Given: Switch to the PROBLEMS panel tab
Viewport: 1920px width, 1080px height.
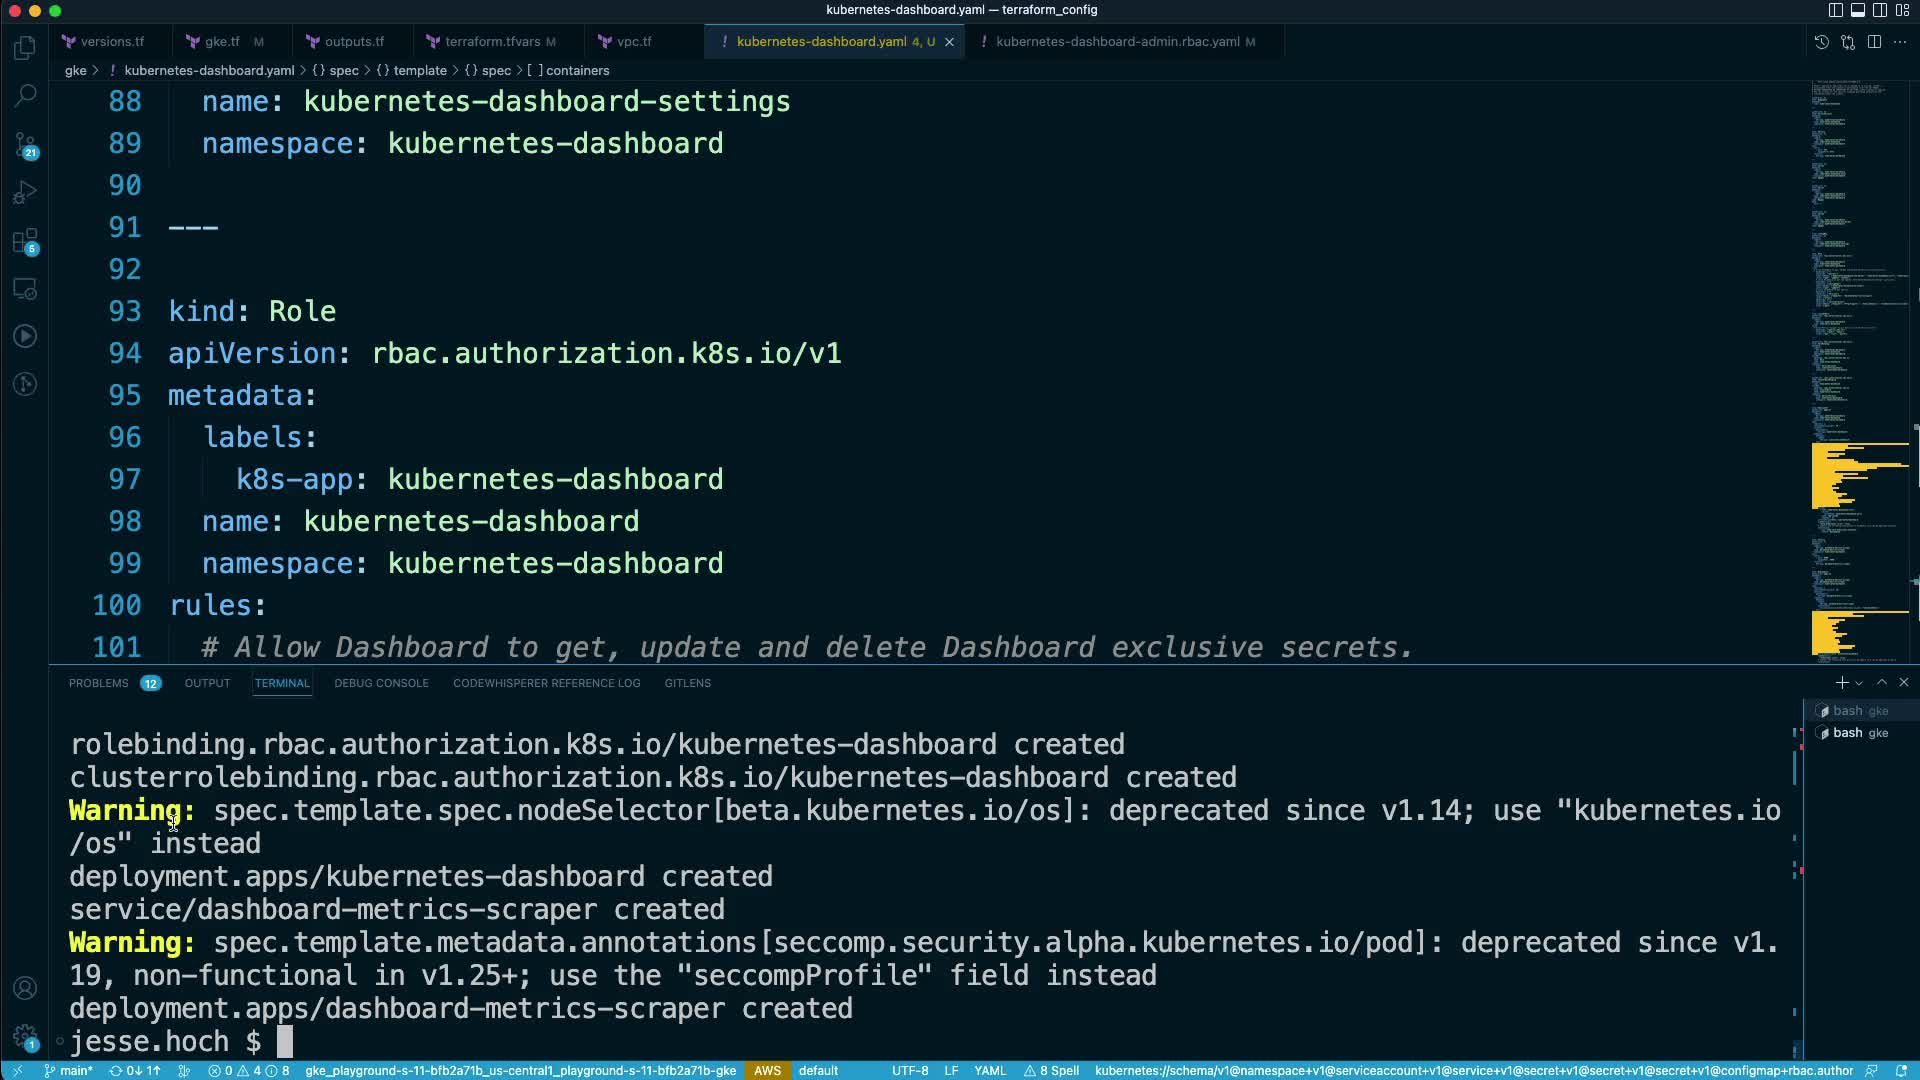Looking at the screenshot, I should (x=98, y=683).
